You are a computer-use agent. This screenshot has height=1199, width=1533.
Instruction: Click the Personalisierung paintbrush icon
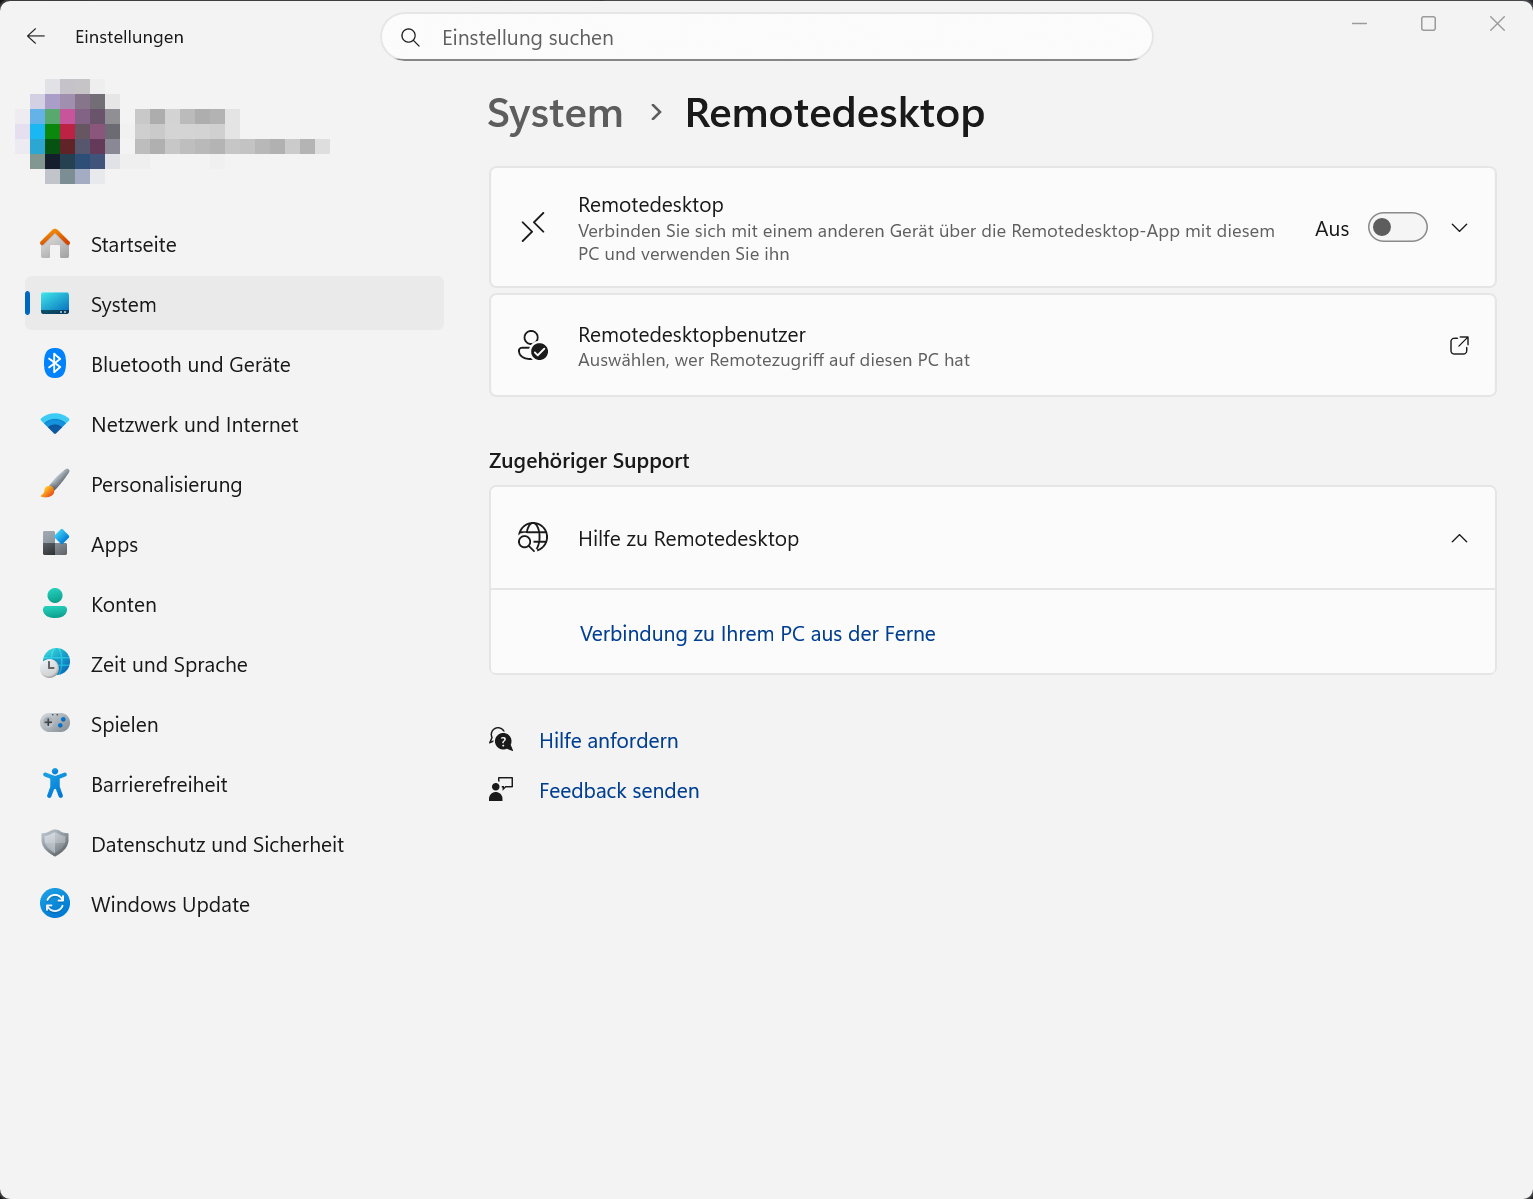[x=55, y=484]
